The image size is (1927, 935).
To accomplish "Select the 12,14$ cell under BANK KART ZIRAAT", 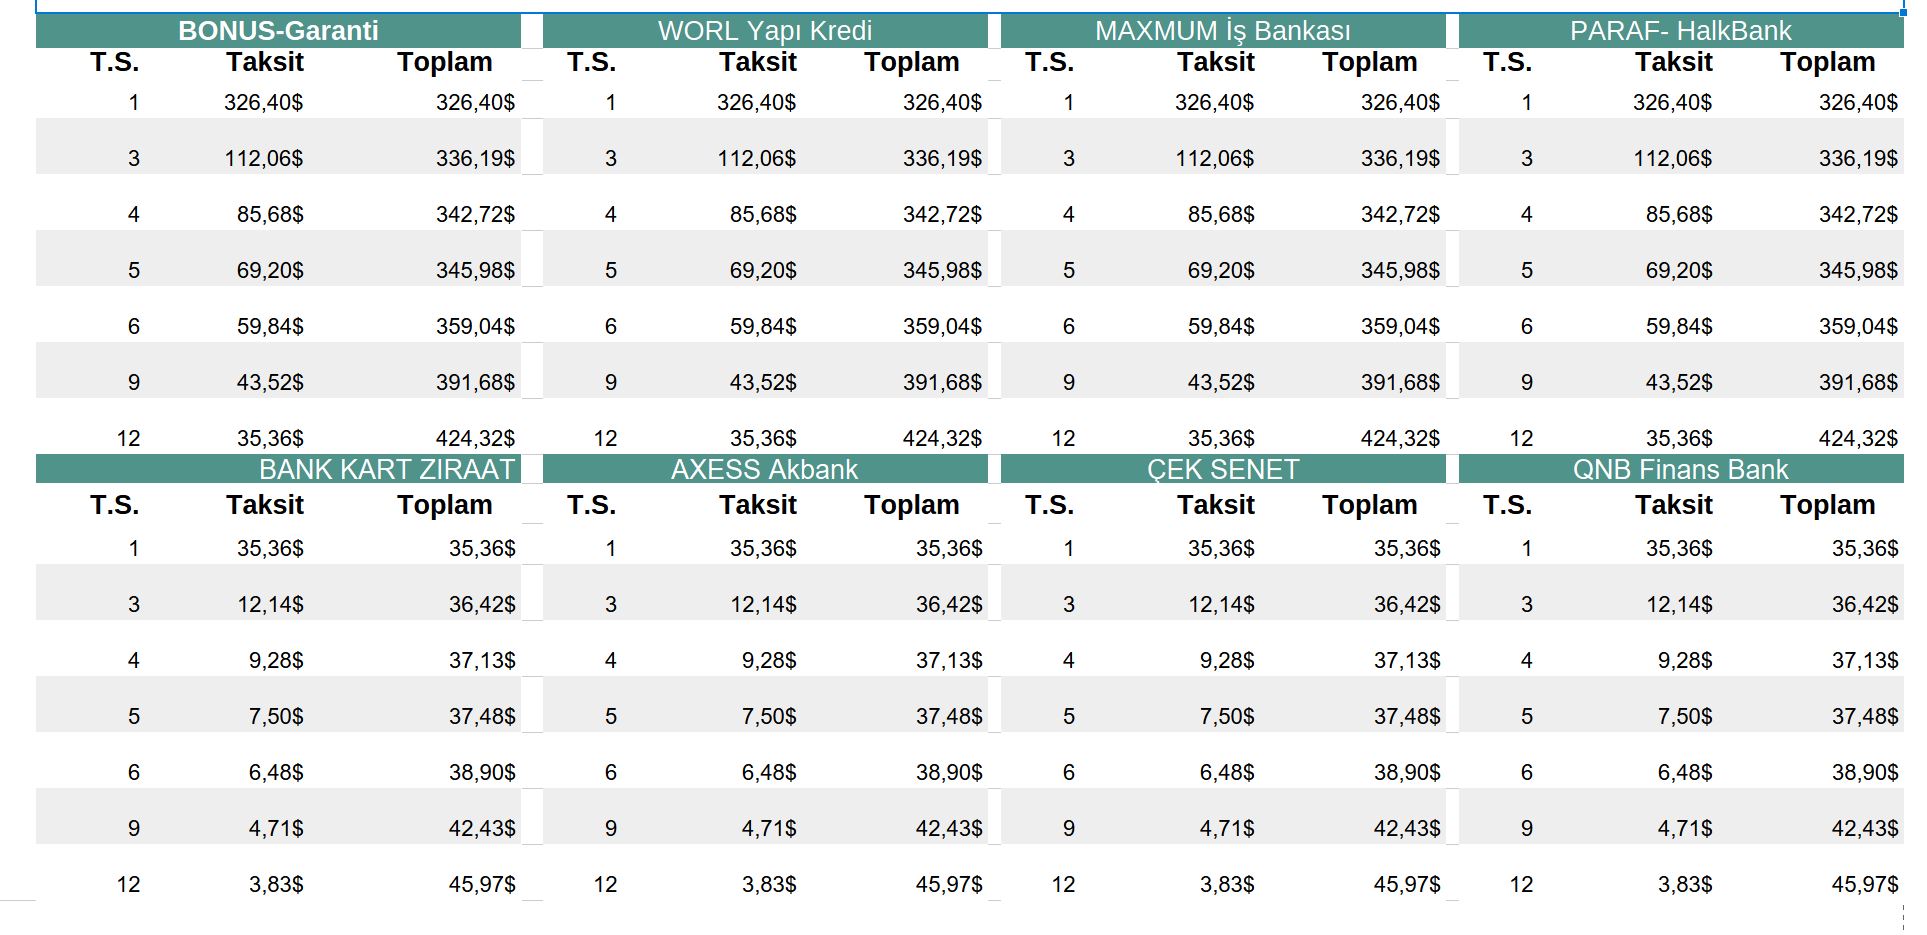I will 270,604.
